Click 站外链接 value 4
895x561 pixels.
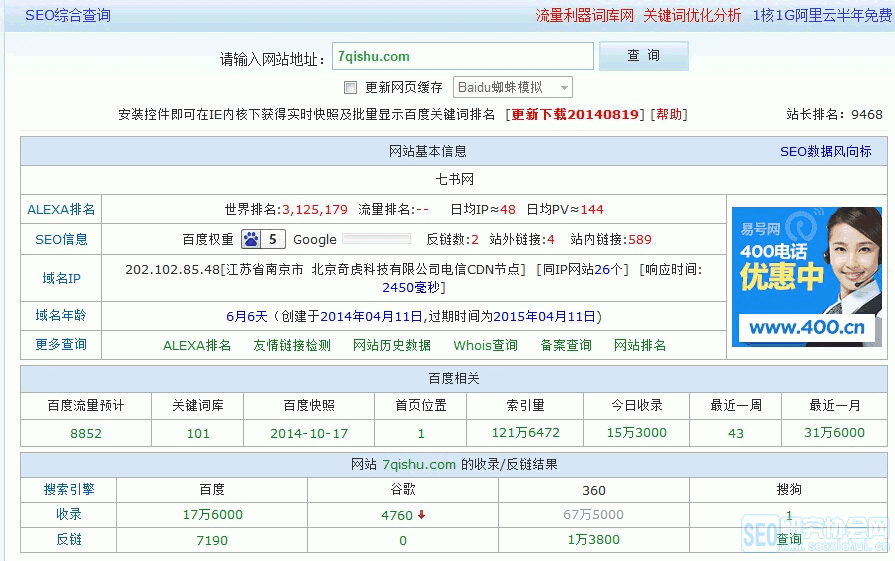point(551,239)
